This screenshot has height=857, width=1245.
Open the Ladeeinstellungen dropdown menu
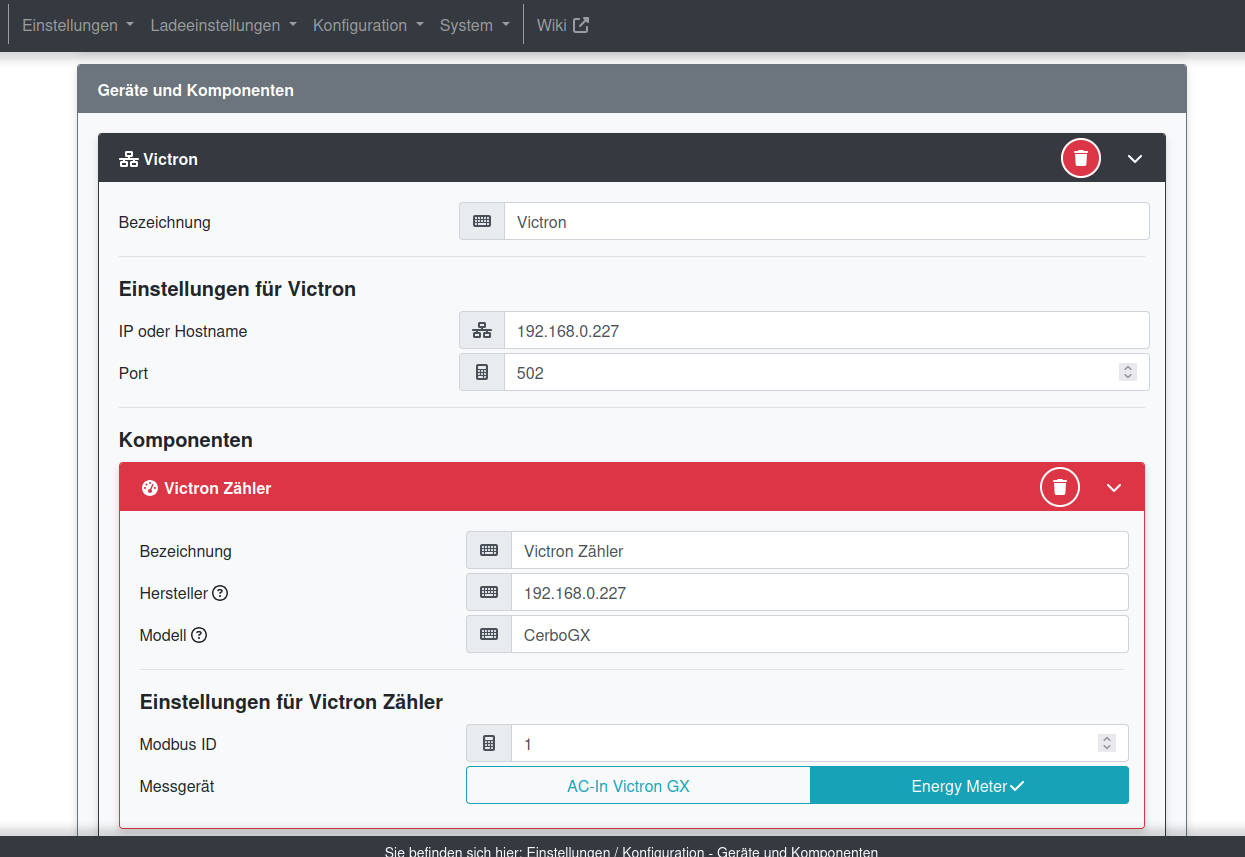(224, 25)
